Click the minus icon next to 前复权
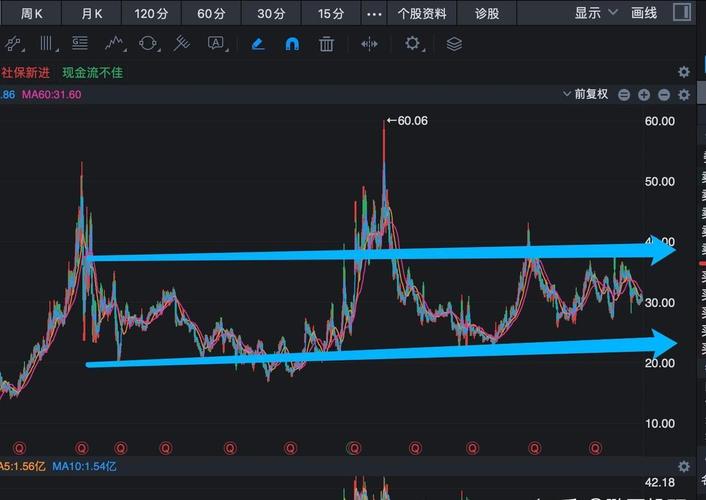This screenshot has height=500, width=706. (624, 95)
